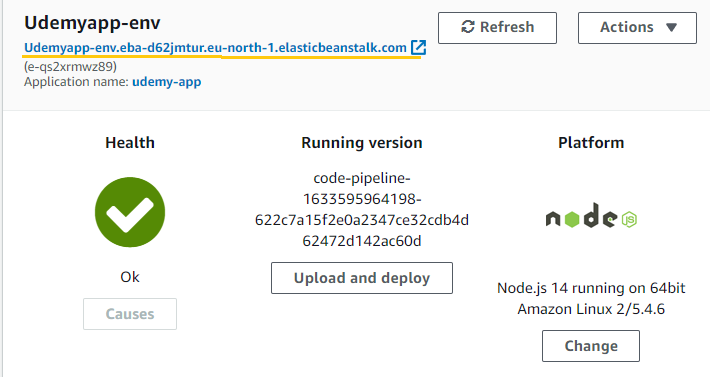Click the green health checkmark icon
Viewport: 710px width, 377px height.
(130, 212)
